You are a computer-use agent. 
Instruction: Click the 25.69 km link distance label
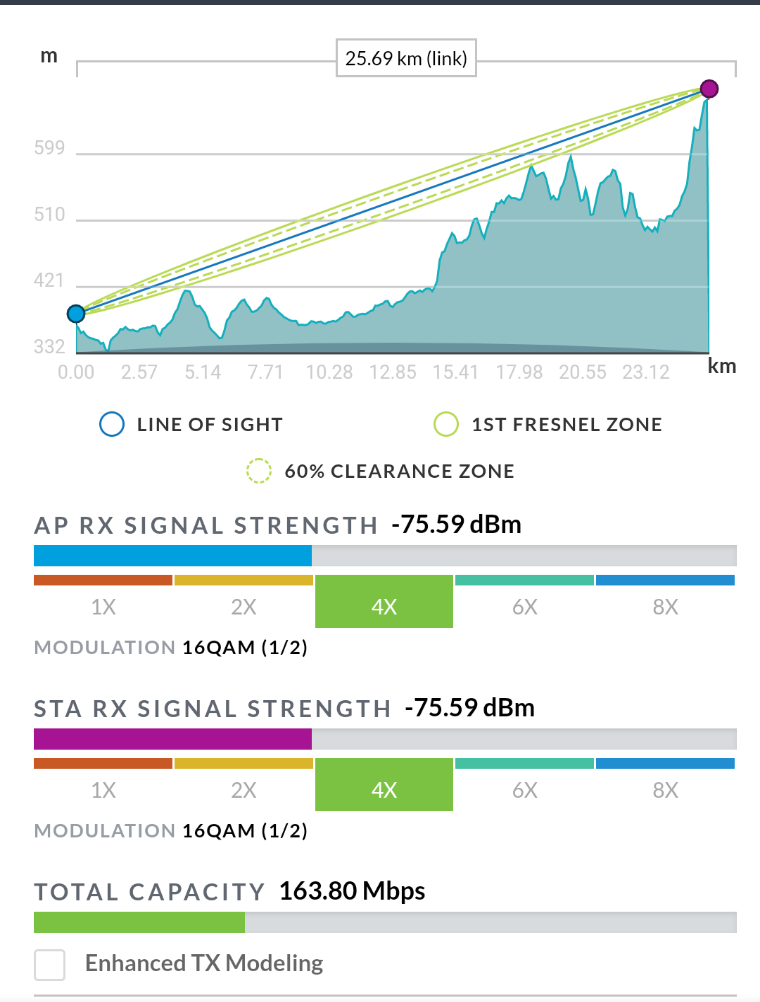click(406, 60)
